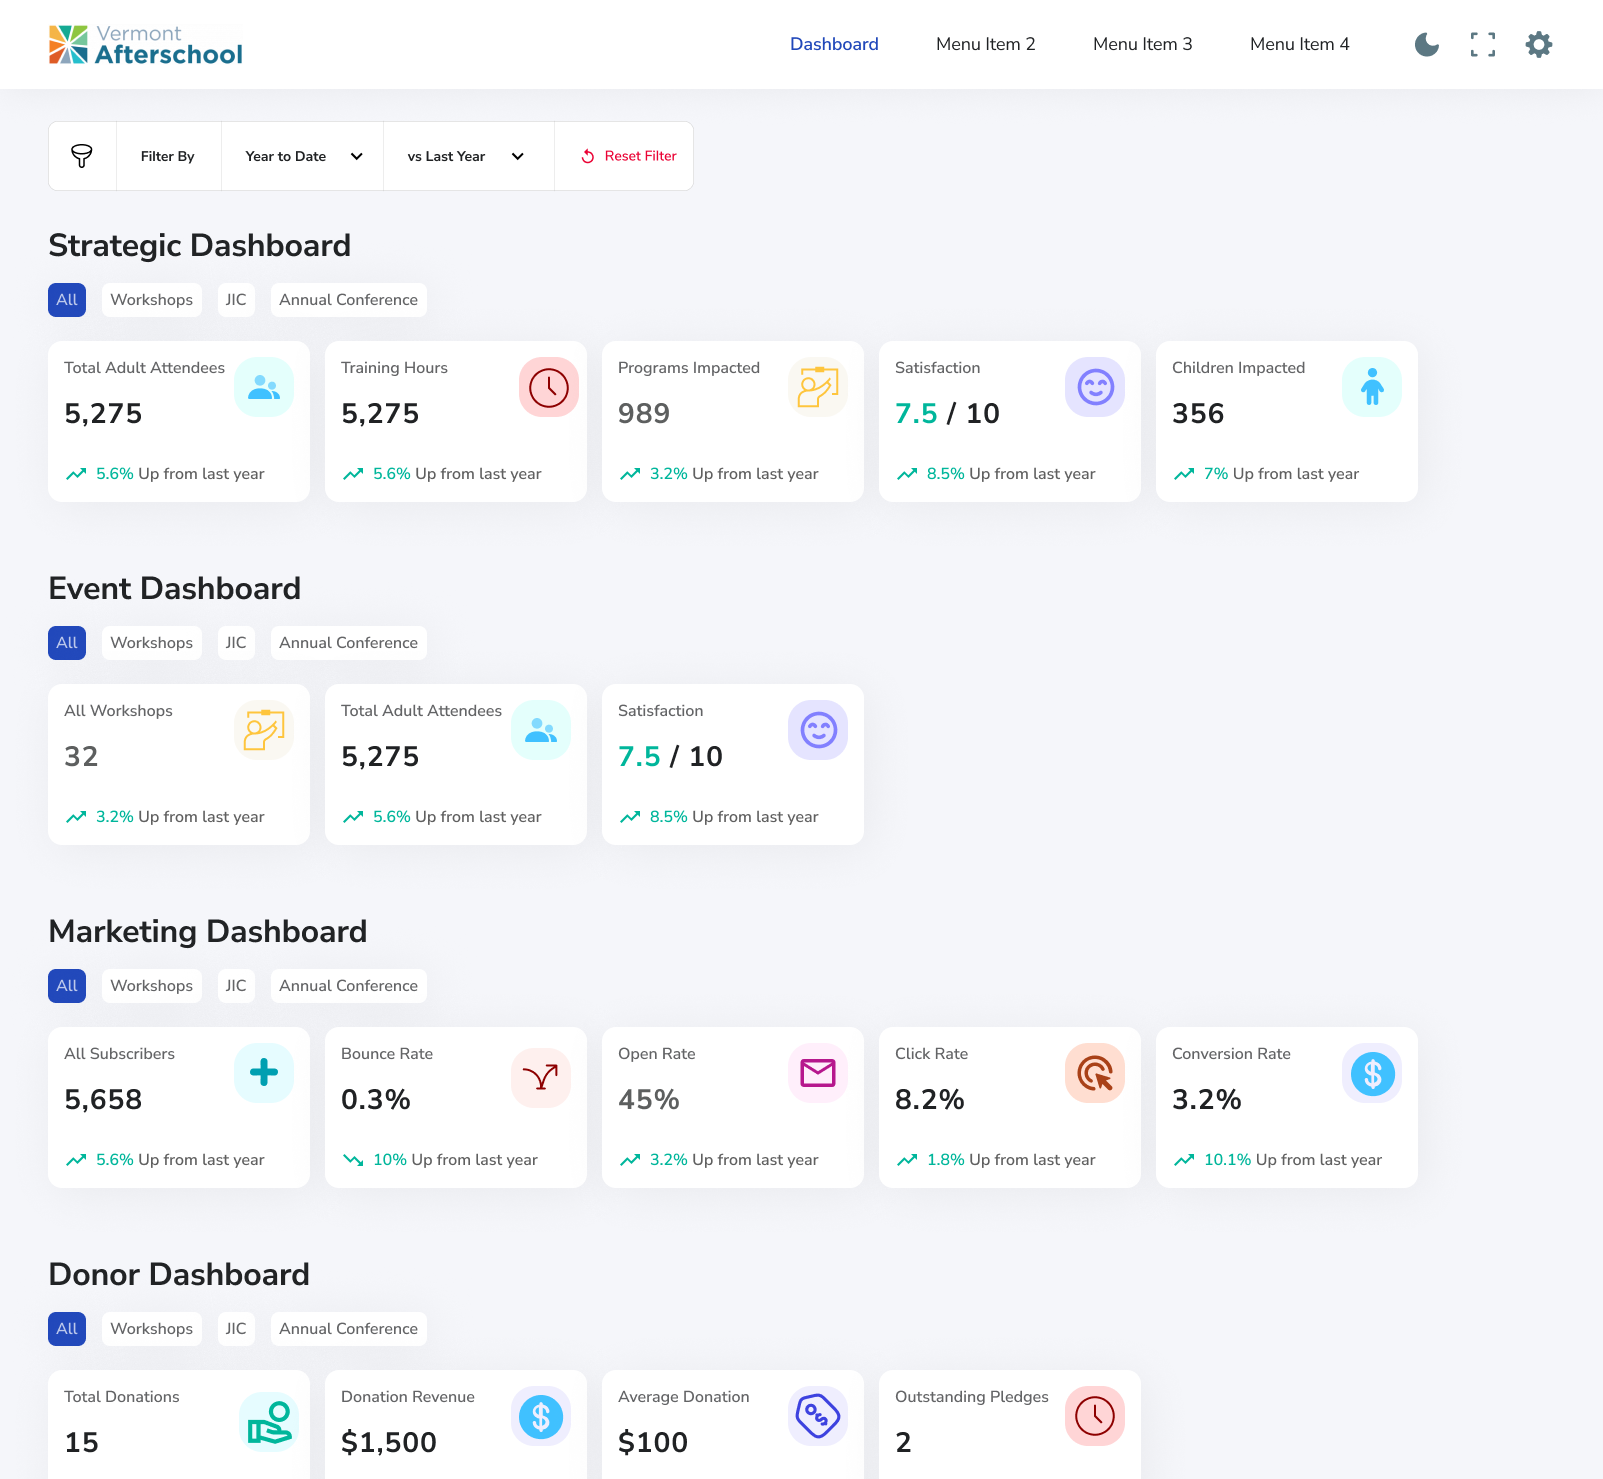Click Open Rate envelope icon

pyautogui.click(x=818, y=1073)
